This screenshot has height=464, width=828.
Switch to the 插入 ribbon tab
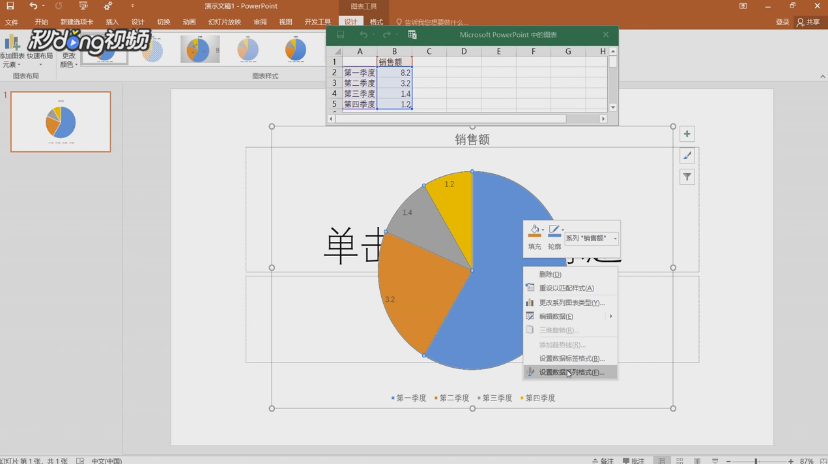coord(112,22)
